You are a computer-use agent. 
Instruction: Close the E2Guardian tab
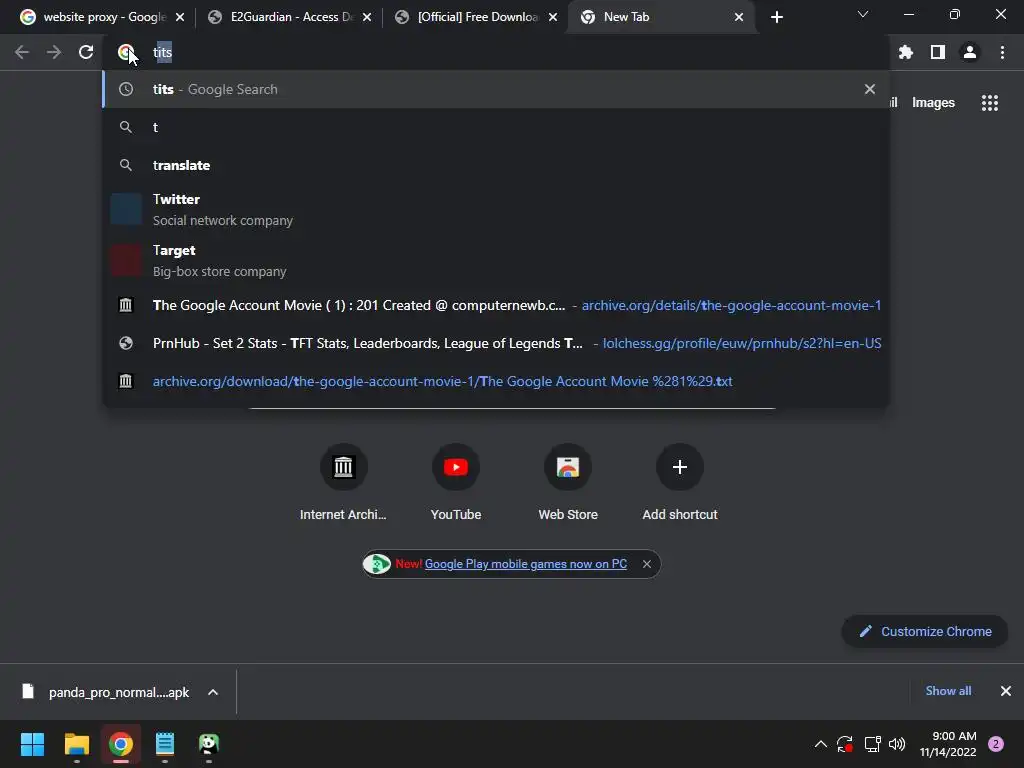coord(367,18)
